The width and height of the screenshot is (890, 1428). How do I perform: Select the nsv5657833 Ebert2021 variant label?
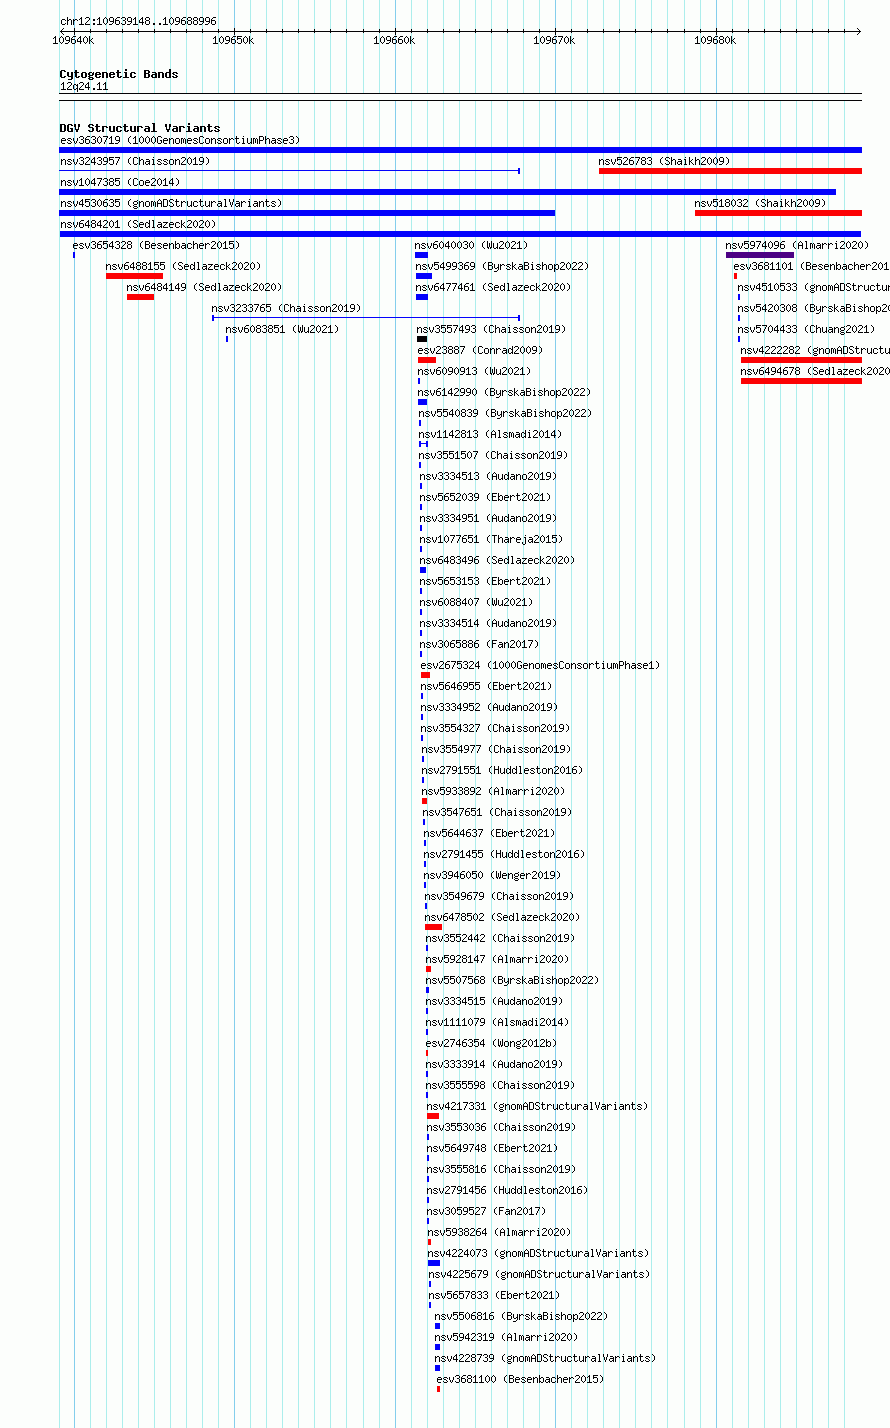pos(496,1295)
